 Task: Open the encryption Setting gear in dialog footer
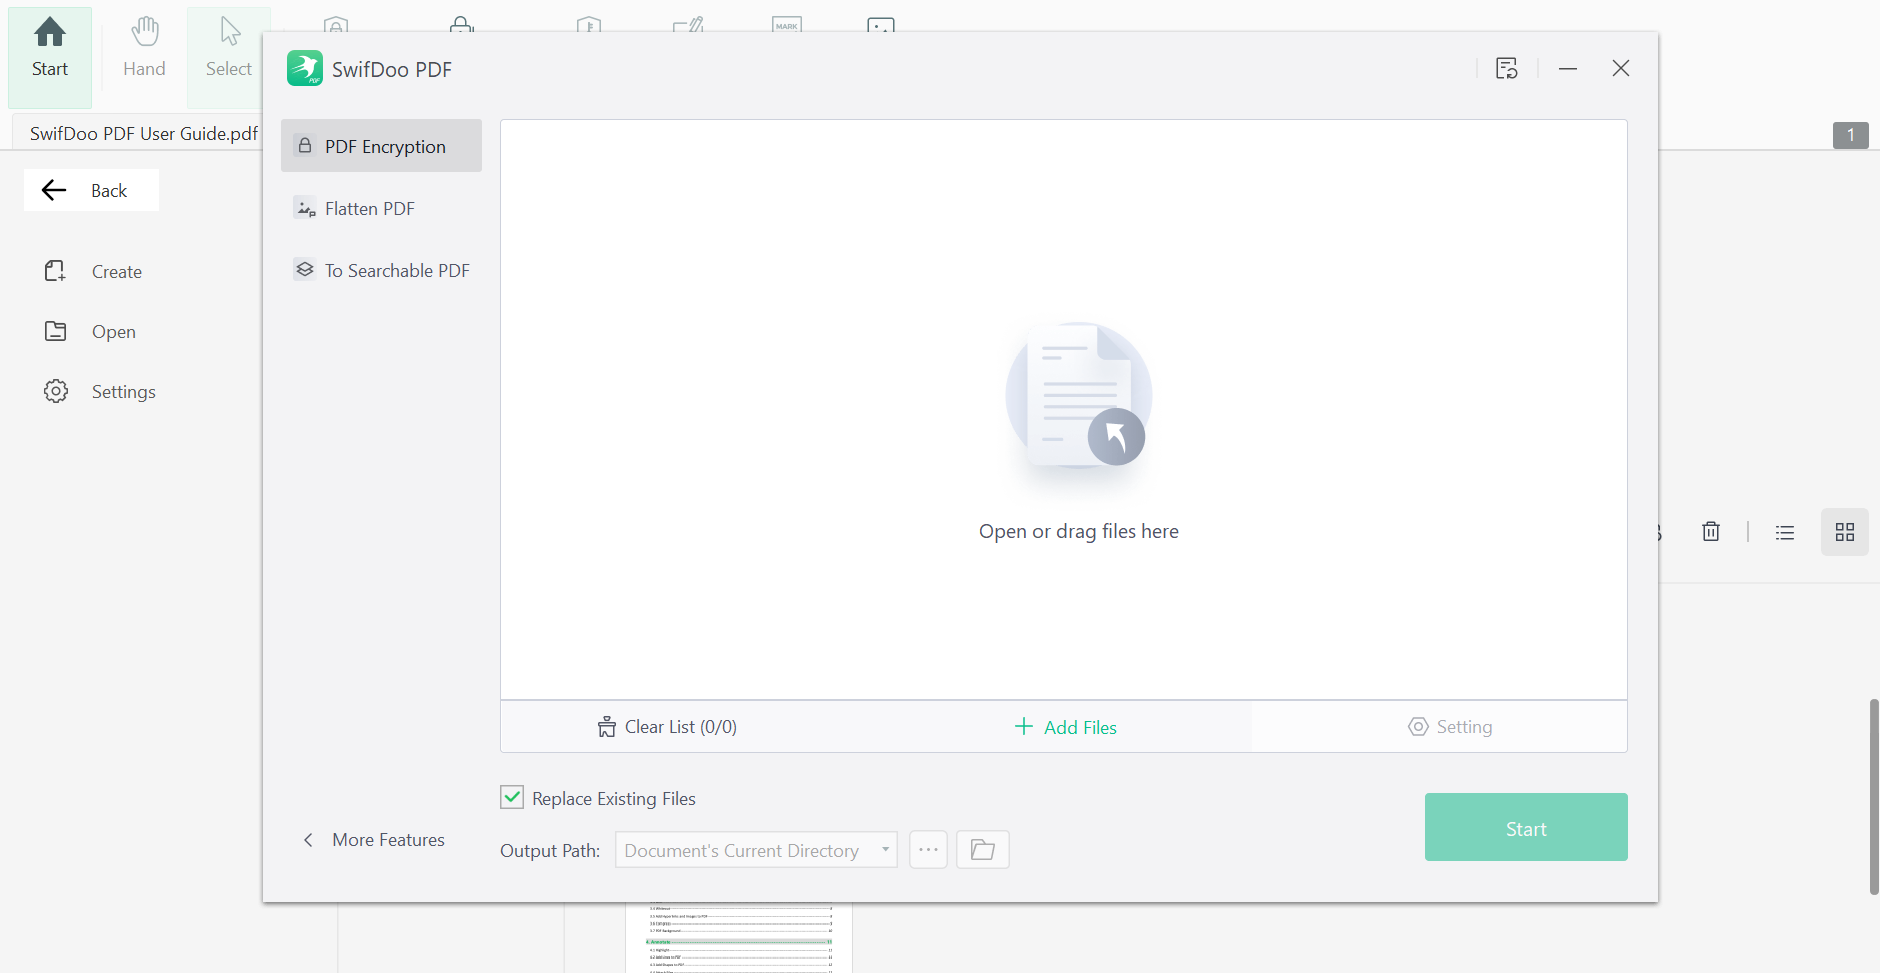pyautogui.click(x=1451, y=727)
